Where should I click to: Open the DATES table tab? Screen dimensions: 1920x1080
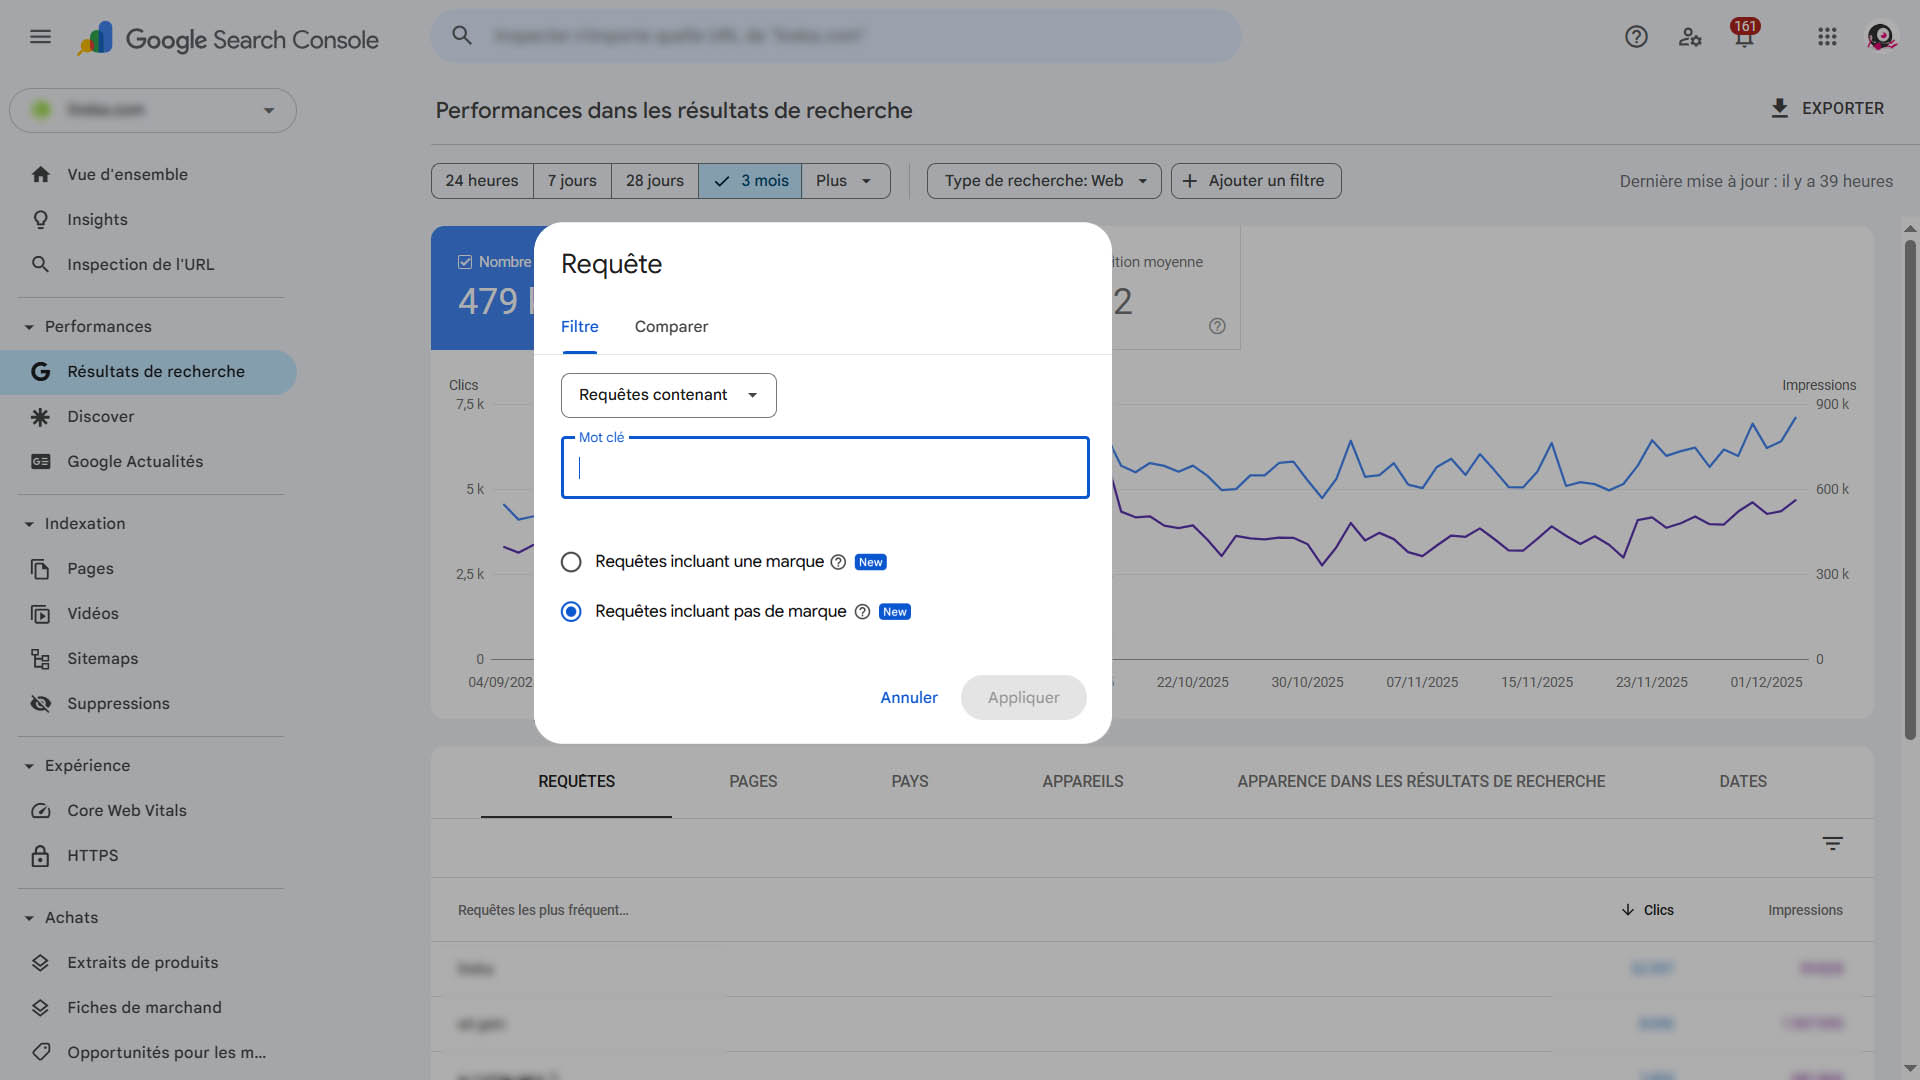[1743, 781]
